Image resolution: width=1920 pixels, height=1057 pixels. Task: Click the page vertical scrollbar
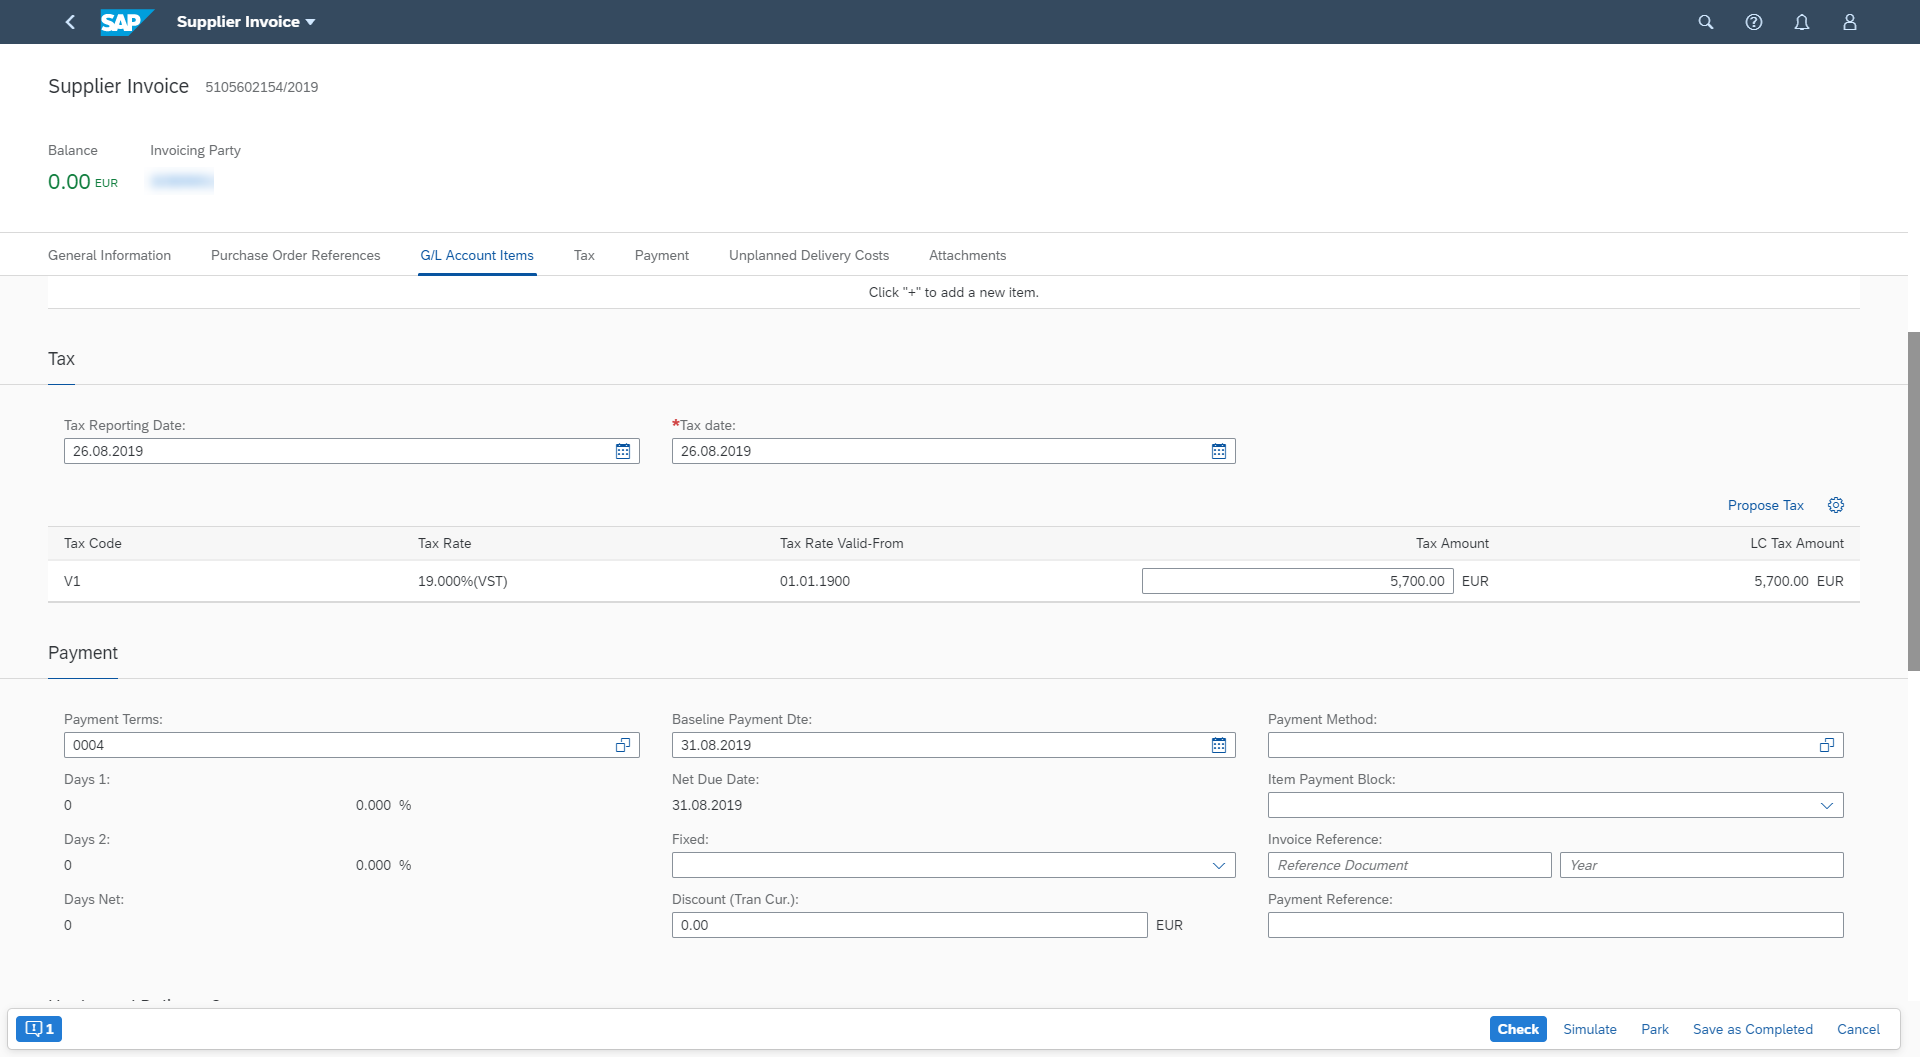click(1913, 500)
